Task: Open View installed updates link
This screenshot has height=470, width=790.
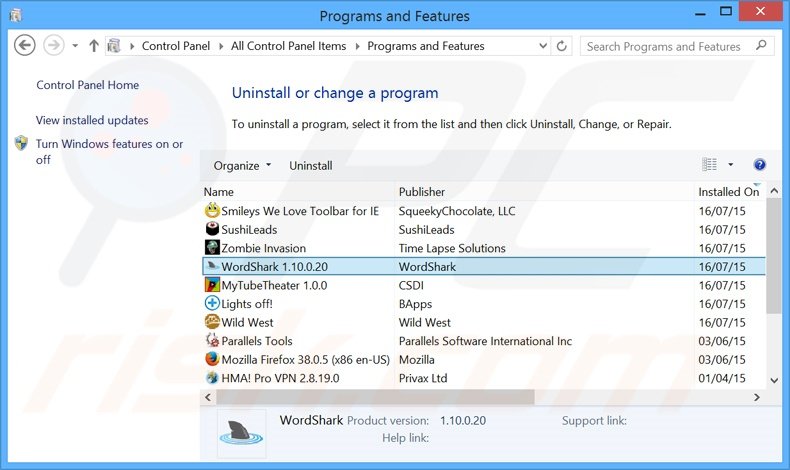Action: 92,120
